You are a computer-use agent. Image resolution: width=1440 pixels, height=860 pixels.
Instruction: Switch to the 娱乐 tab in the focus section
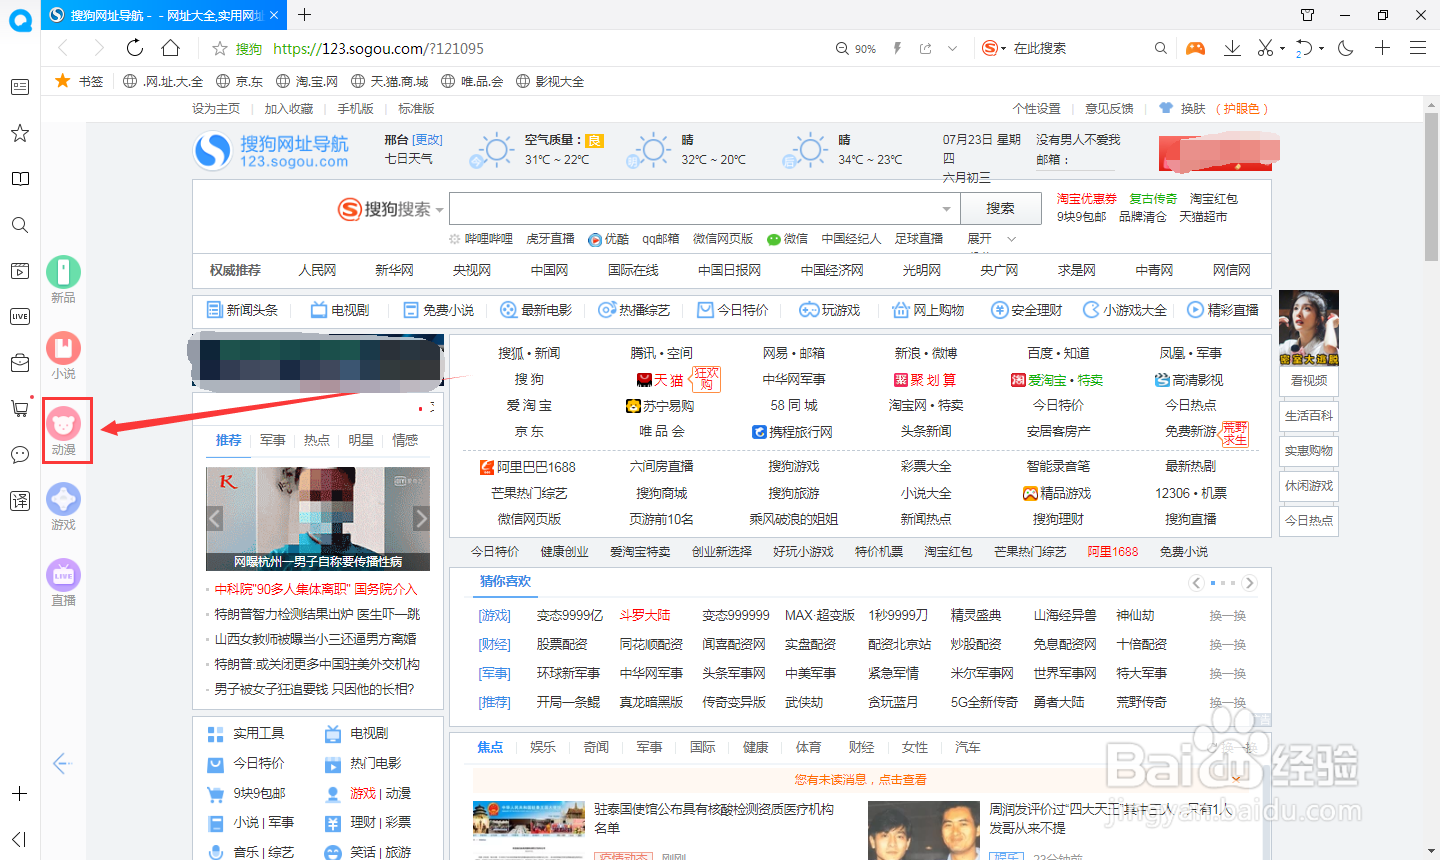click(543, 747)
